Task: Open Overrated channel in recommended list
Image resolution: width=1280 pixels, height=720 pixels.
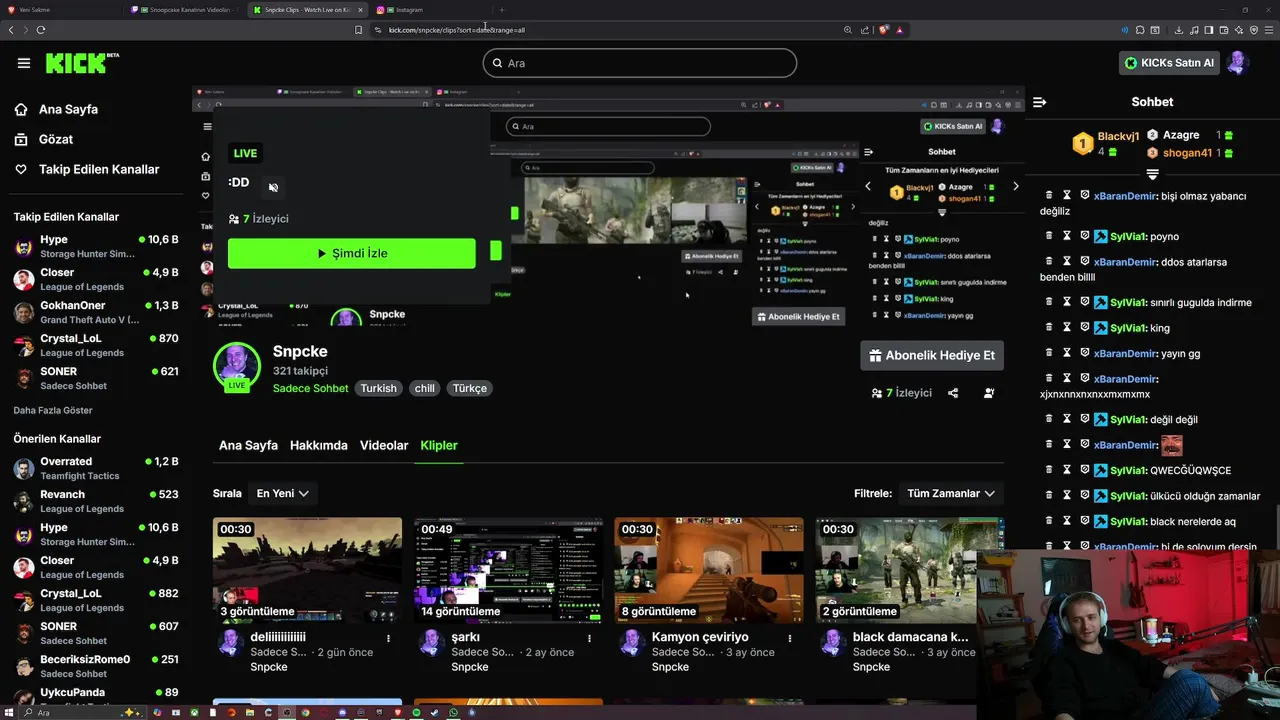Action: tap(96, 468)
